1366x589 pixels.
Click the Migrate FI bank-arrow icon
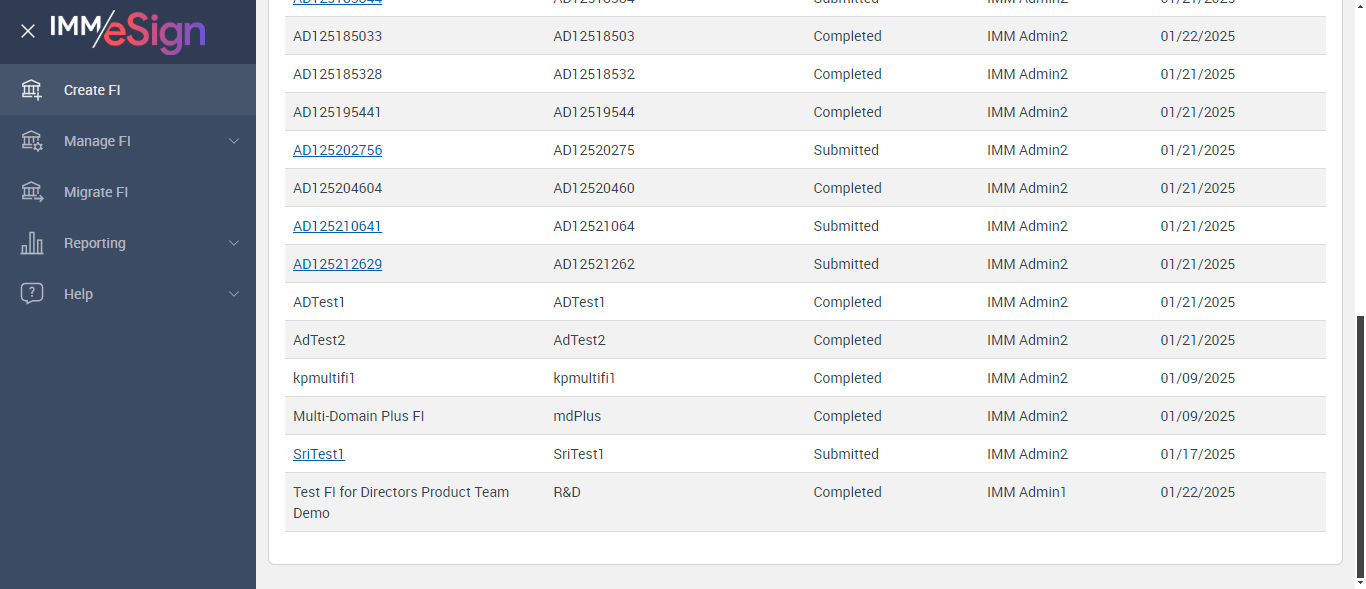click(x=32, y=192)
